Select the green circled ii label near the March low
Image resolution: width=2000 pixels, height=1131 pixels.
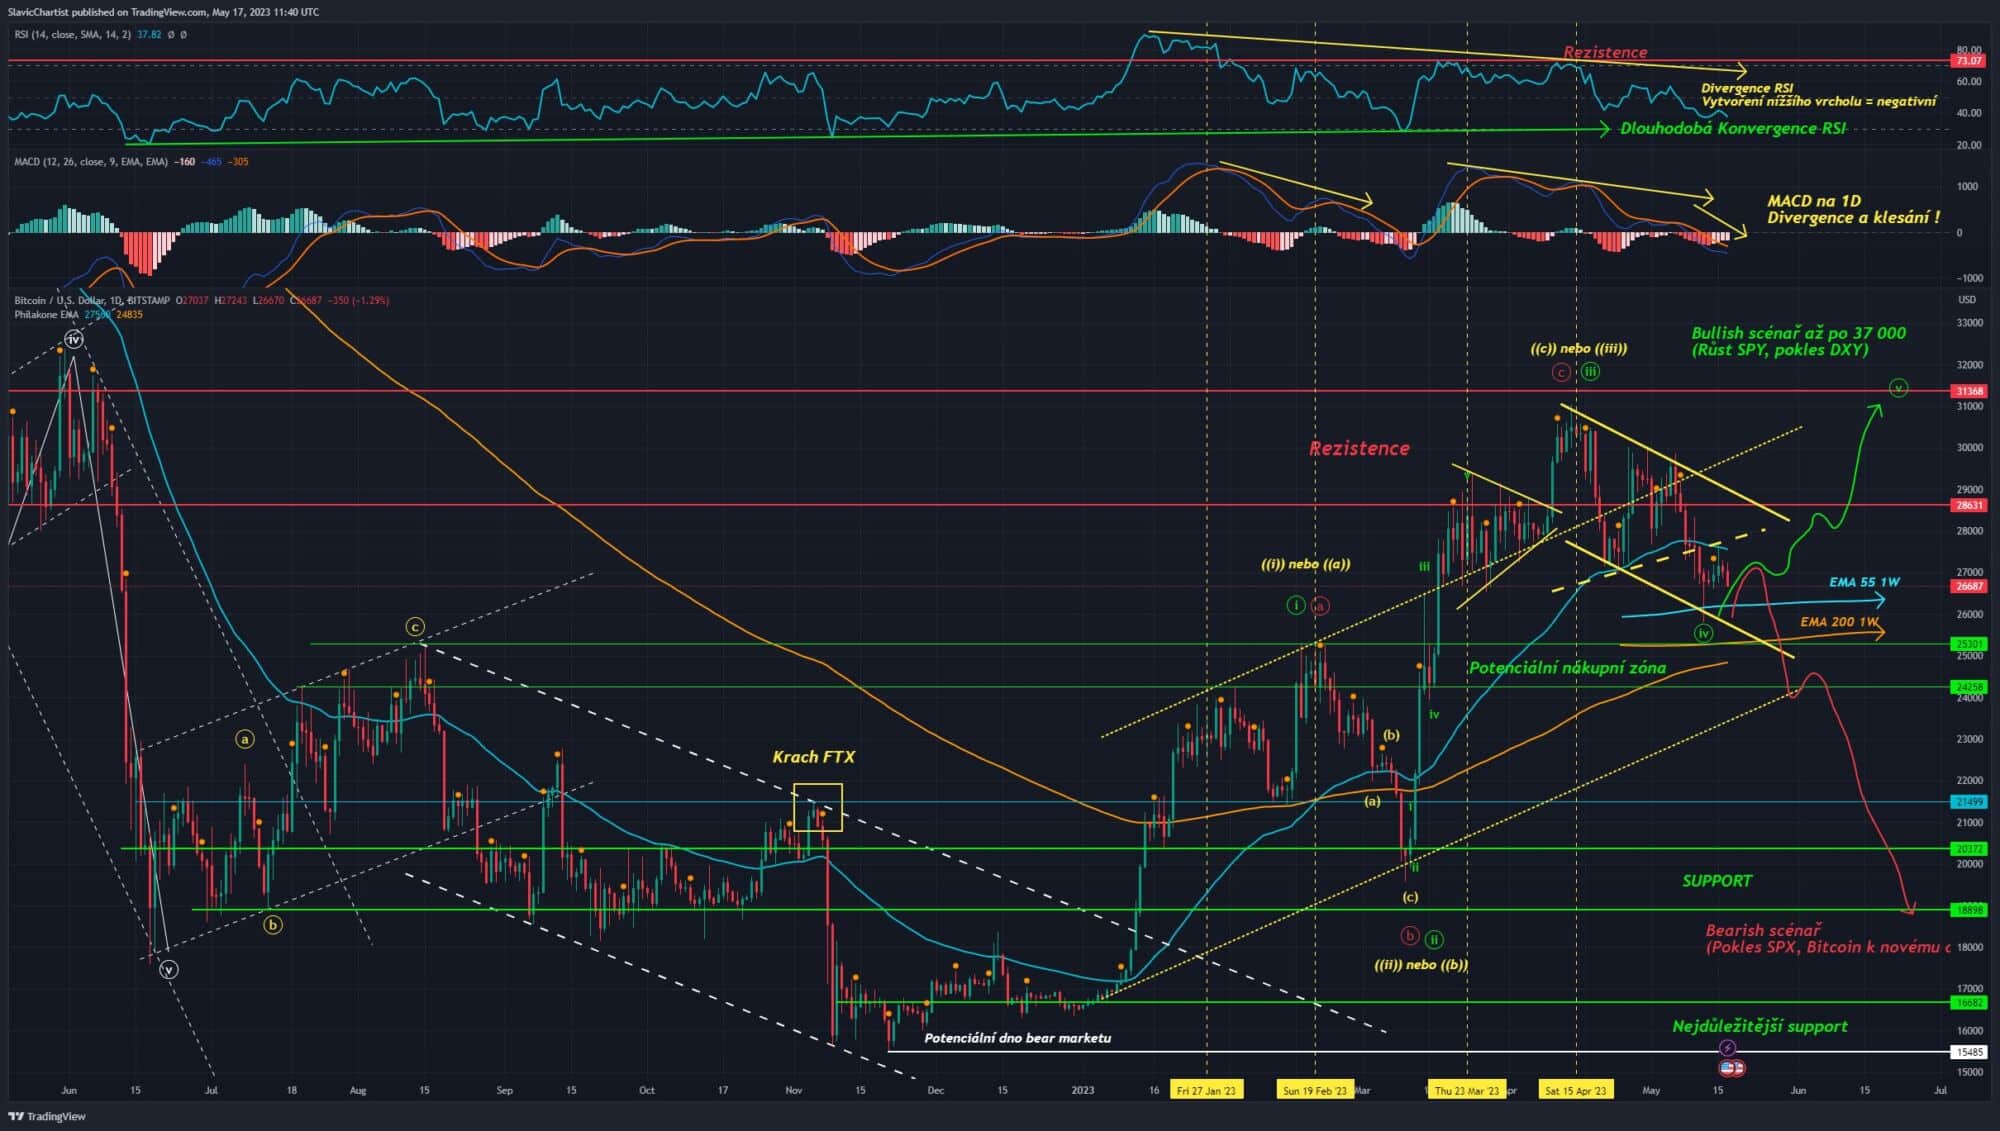coord(1434,939)
